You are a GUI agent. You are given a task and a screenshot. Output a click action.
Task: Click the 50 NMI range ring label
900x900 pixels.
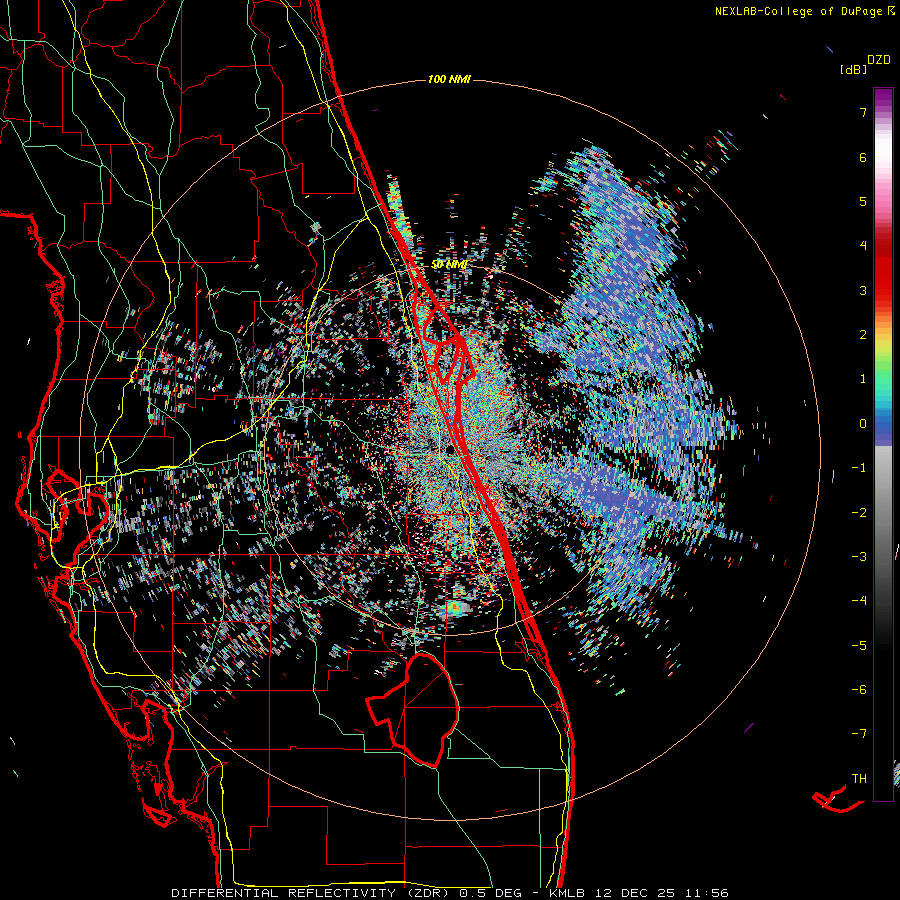point(449,265)
